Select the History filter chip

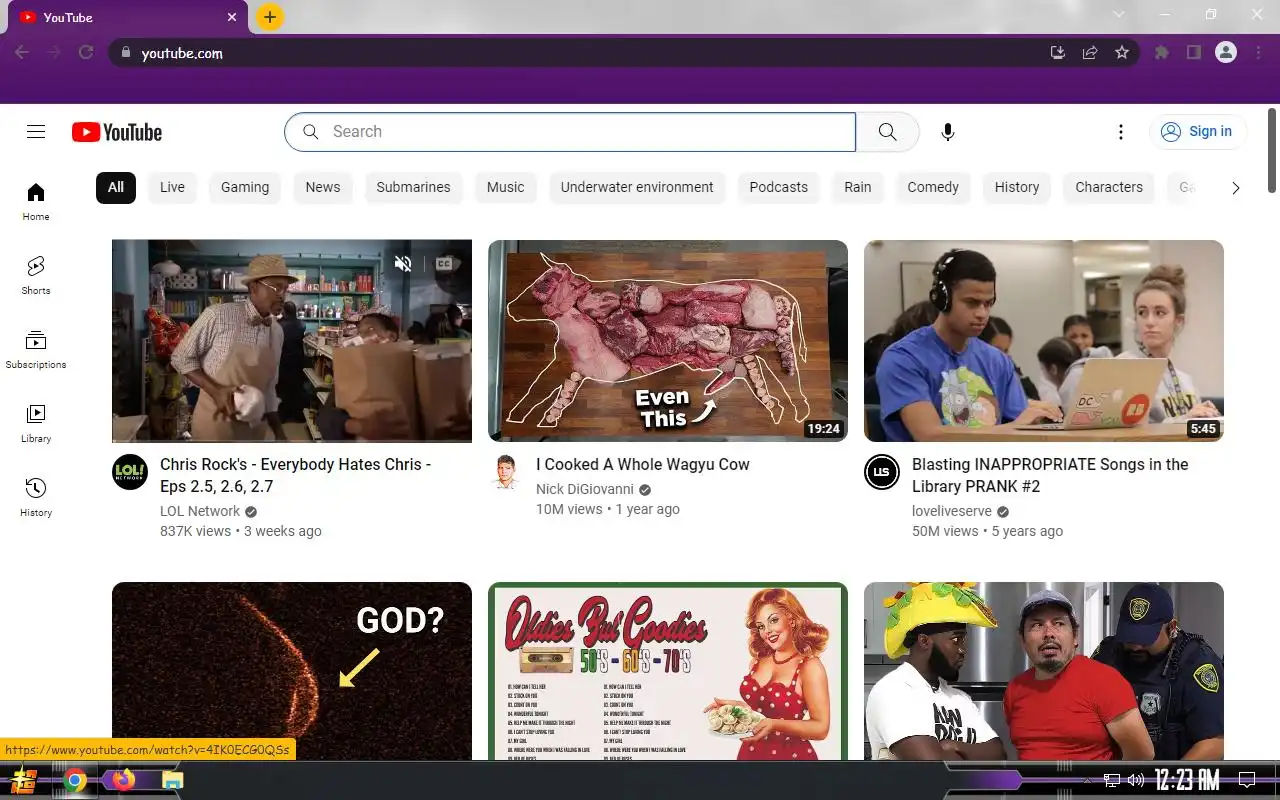coord(1017,187)
